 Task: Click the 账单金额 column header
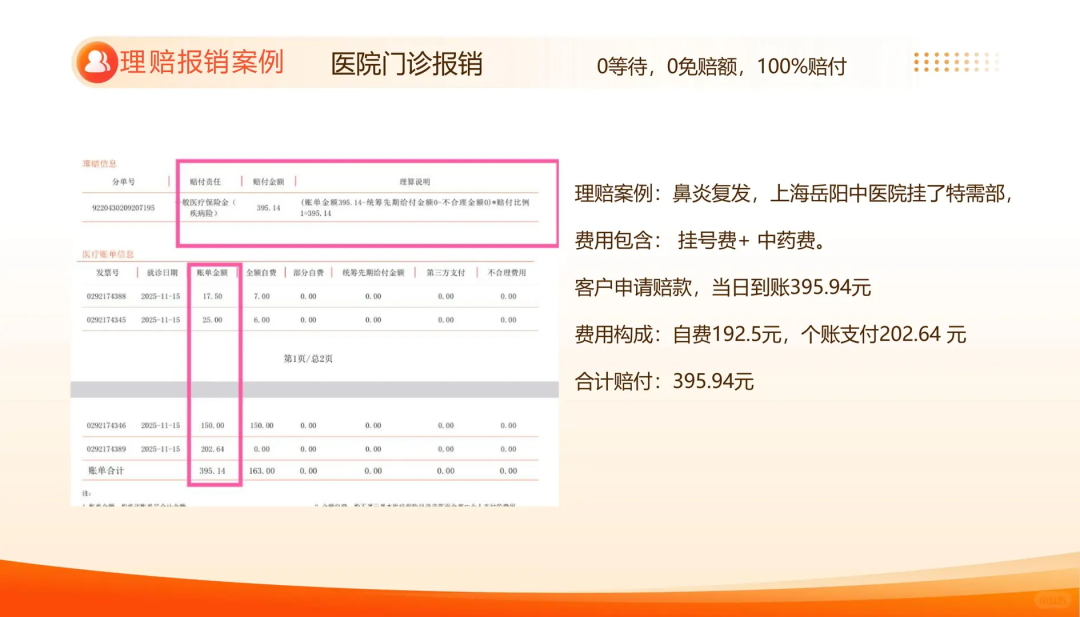(212, 272)
